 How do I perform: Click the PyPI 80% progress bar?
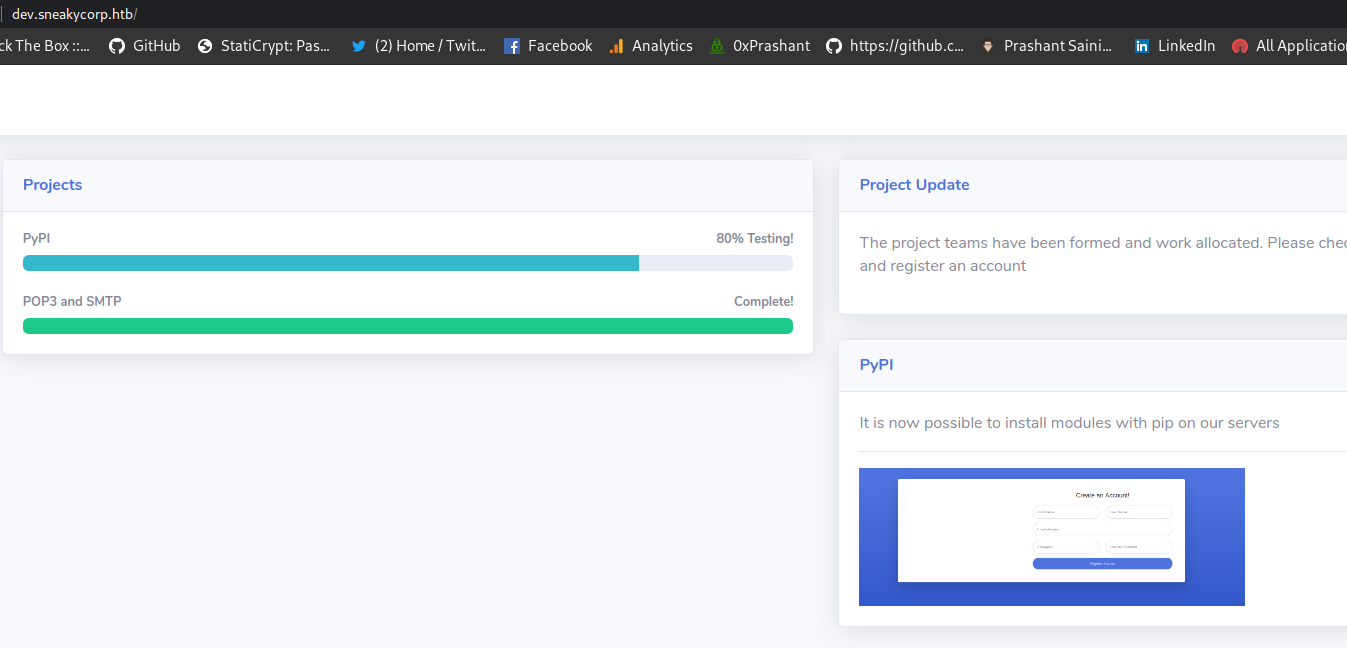tap(407, 263)
